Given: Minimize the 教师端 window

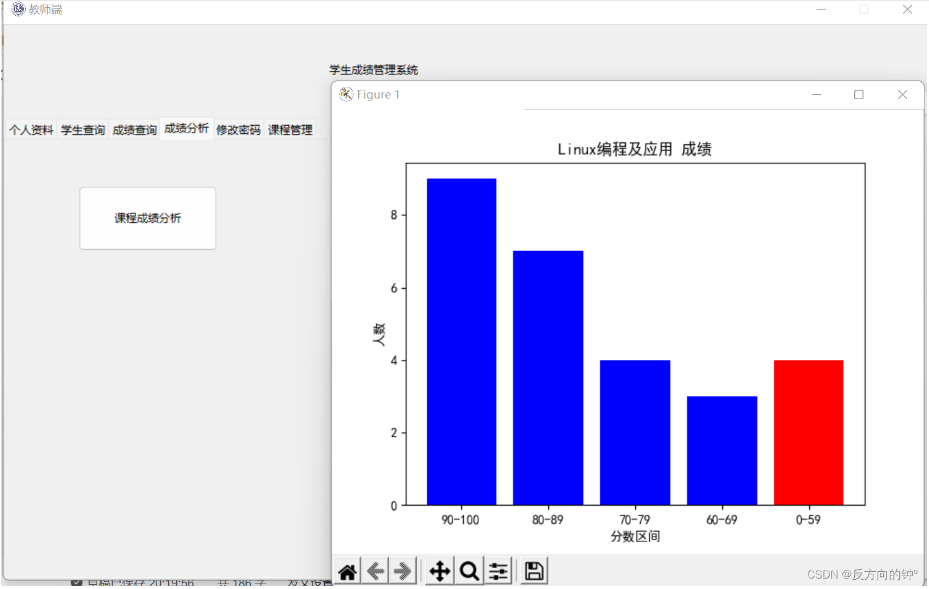Looking at the screenshot, I should (821, 9).
